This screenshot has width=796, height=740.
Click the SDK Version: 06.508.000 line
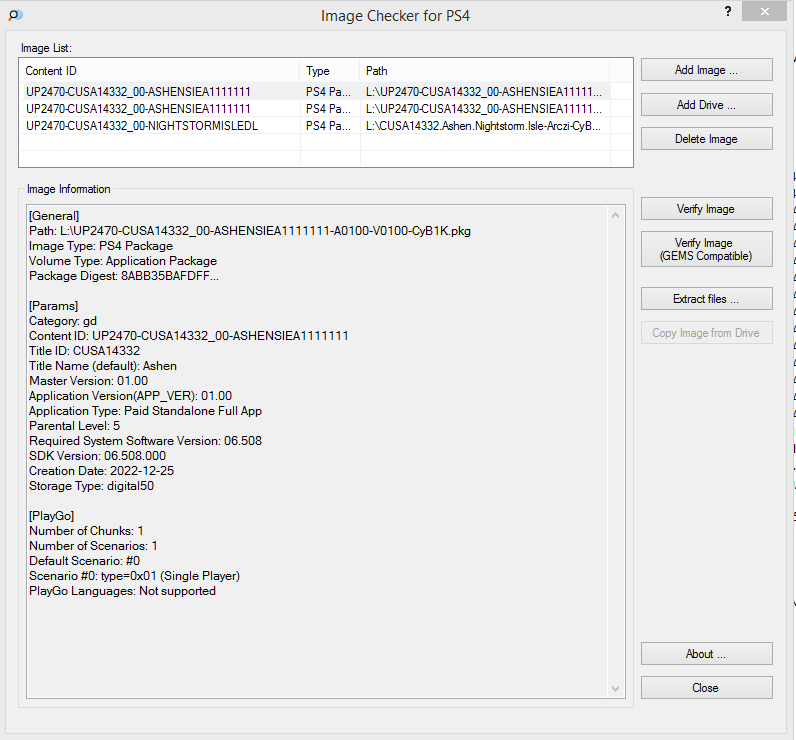coord(97,456)
